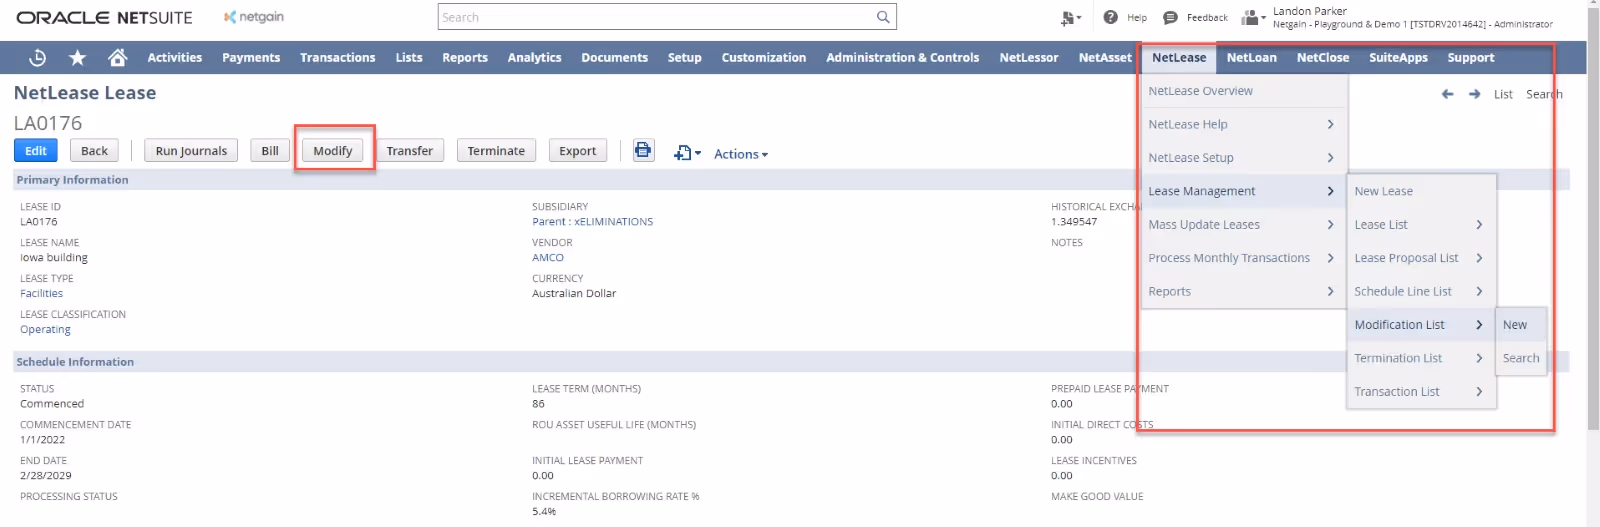1600x527 pixels.
Task: Click the netgain logo
Action: [254, 17]
